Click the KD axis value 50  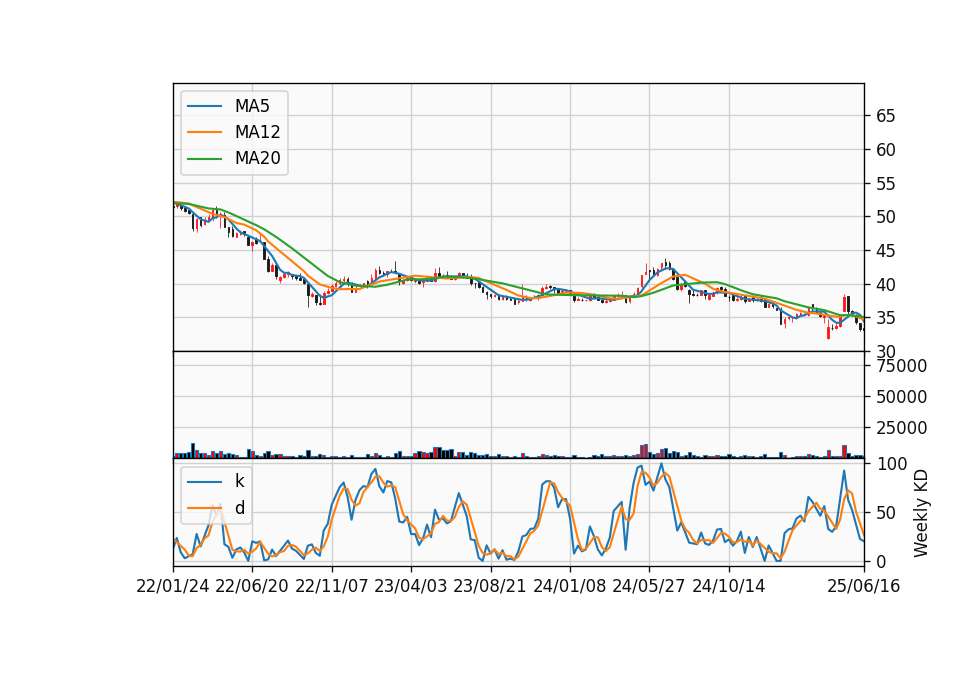885,512
